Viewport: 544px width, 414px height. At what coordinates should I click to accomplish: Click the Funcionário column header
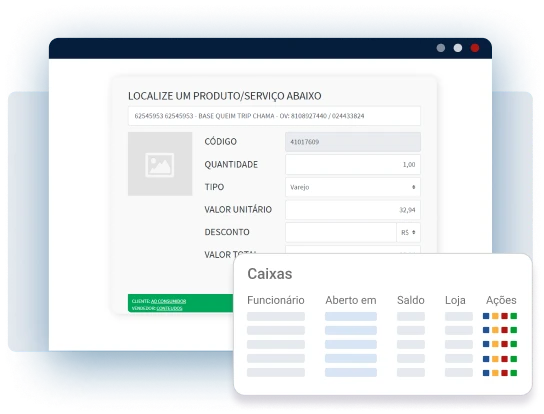pyautogui.click(x=276, y=300)
